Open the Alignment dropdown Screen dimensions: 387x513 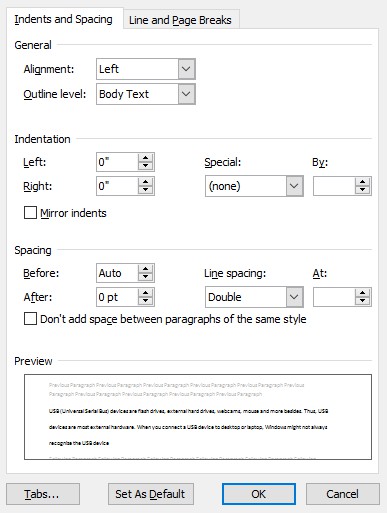pos(186,69)
